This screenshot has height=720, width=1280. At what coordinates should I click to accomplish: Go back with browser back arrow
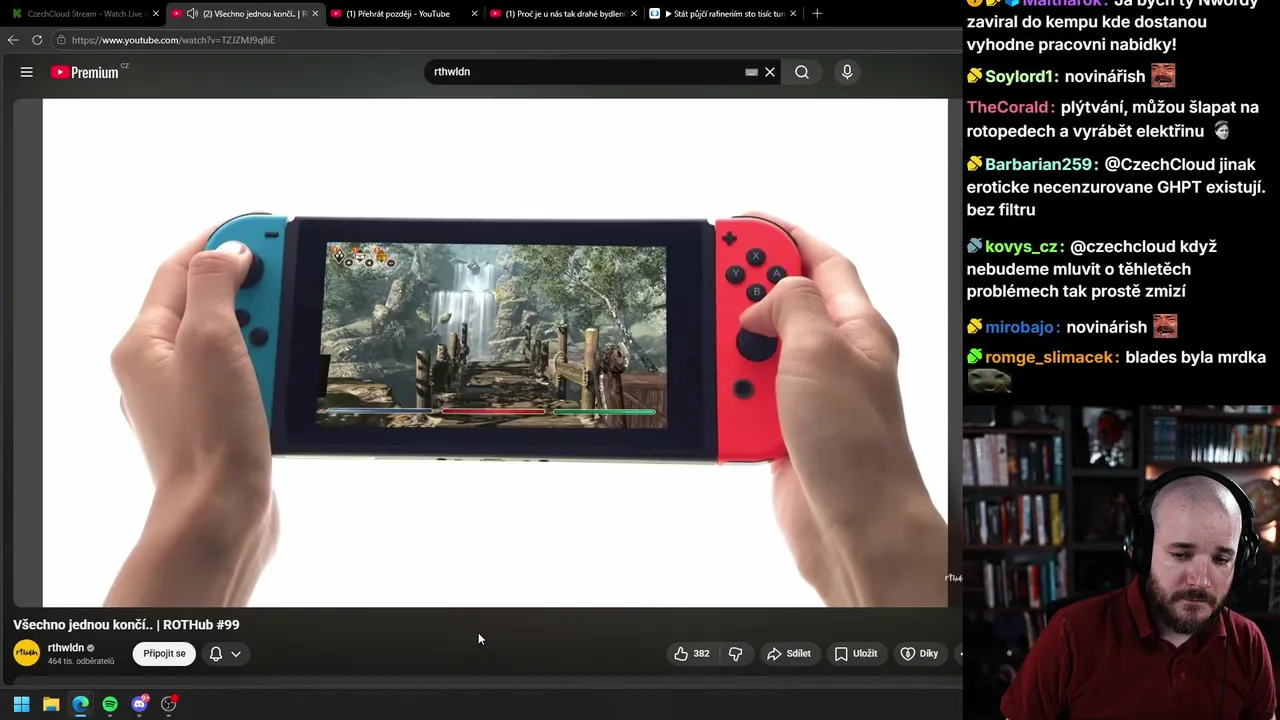click(13, 40)
